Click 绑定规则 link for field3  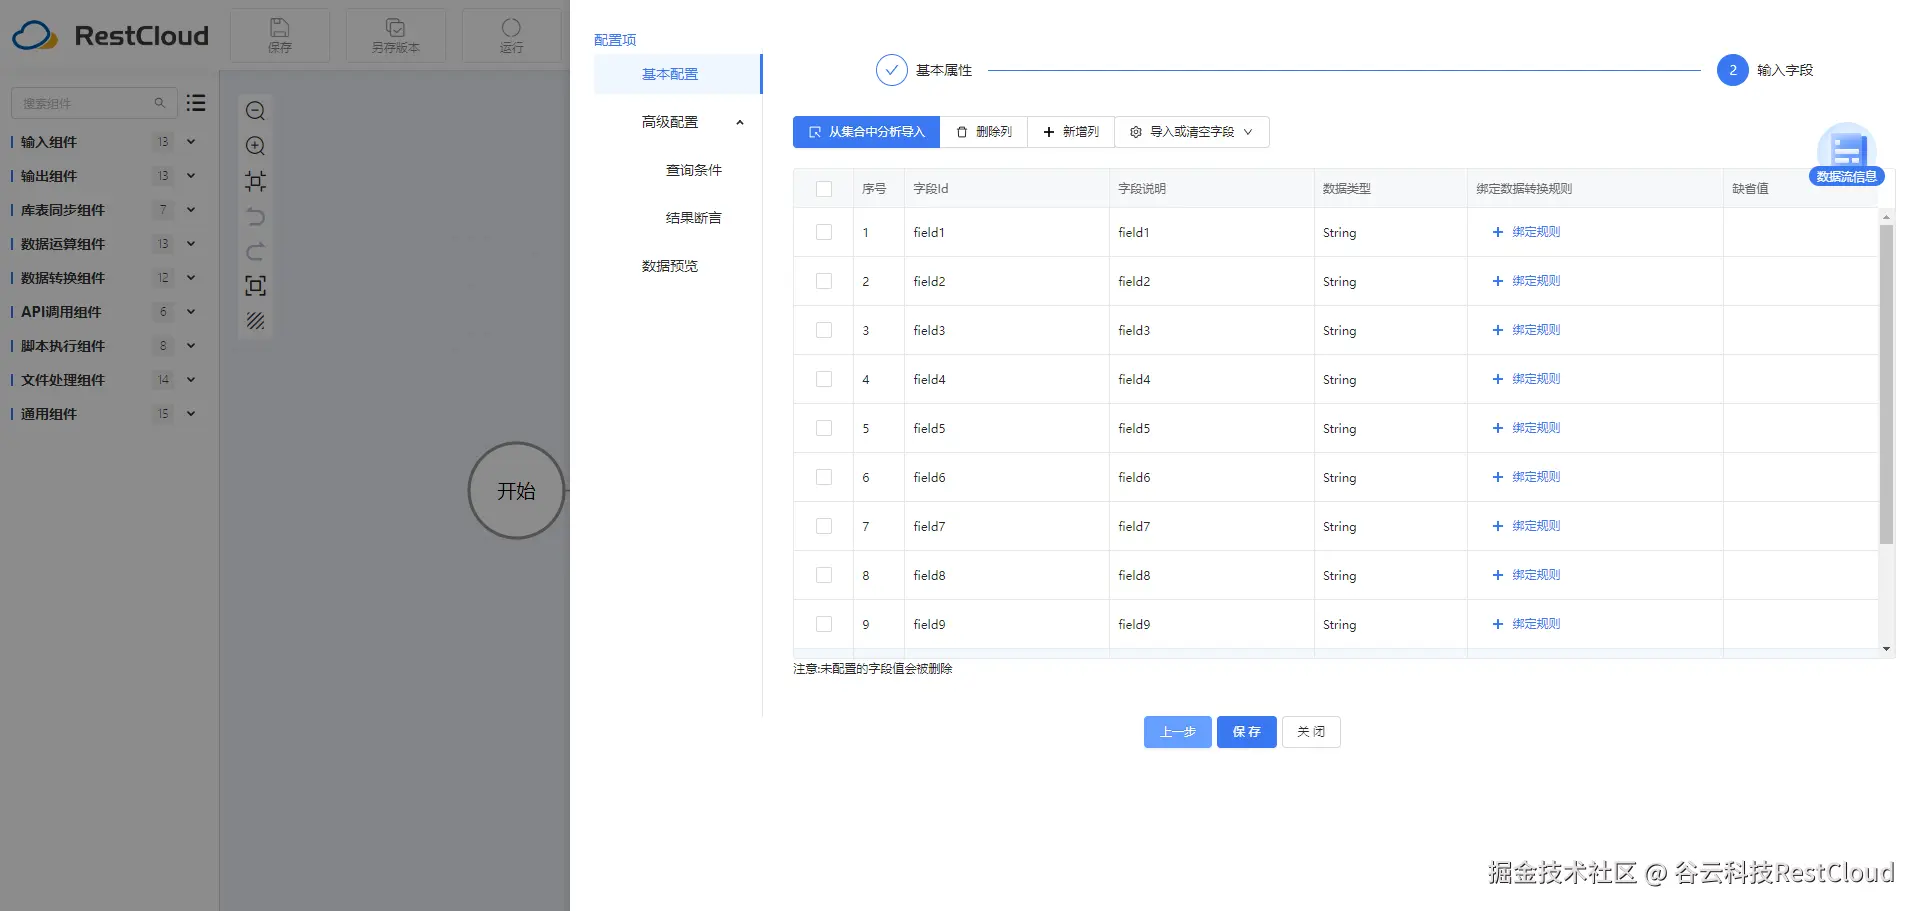pyautogui.click(x=1536, y=330)
